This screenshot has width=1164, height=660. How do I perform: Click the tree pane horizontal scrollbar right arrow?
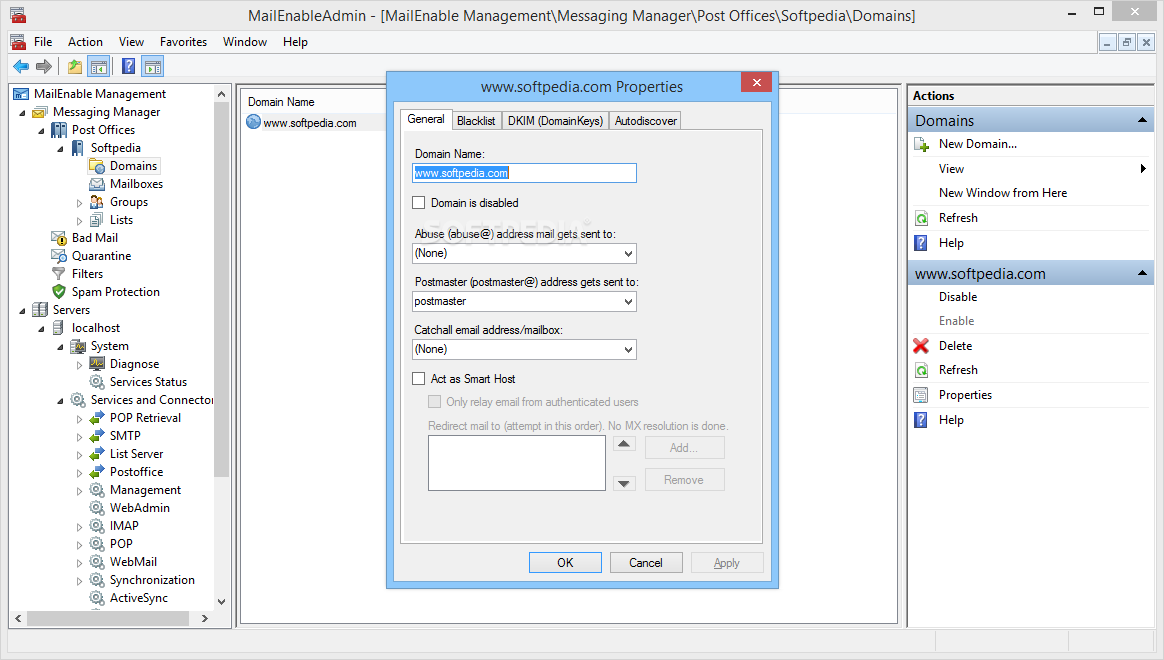pos(205,618)
